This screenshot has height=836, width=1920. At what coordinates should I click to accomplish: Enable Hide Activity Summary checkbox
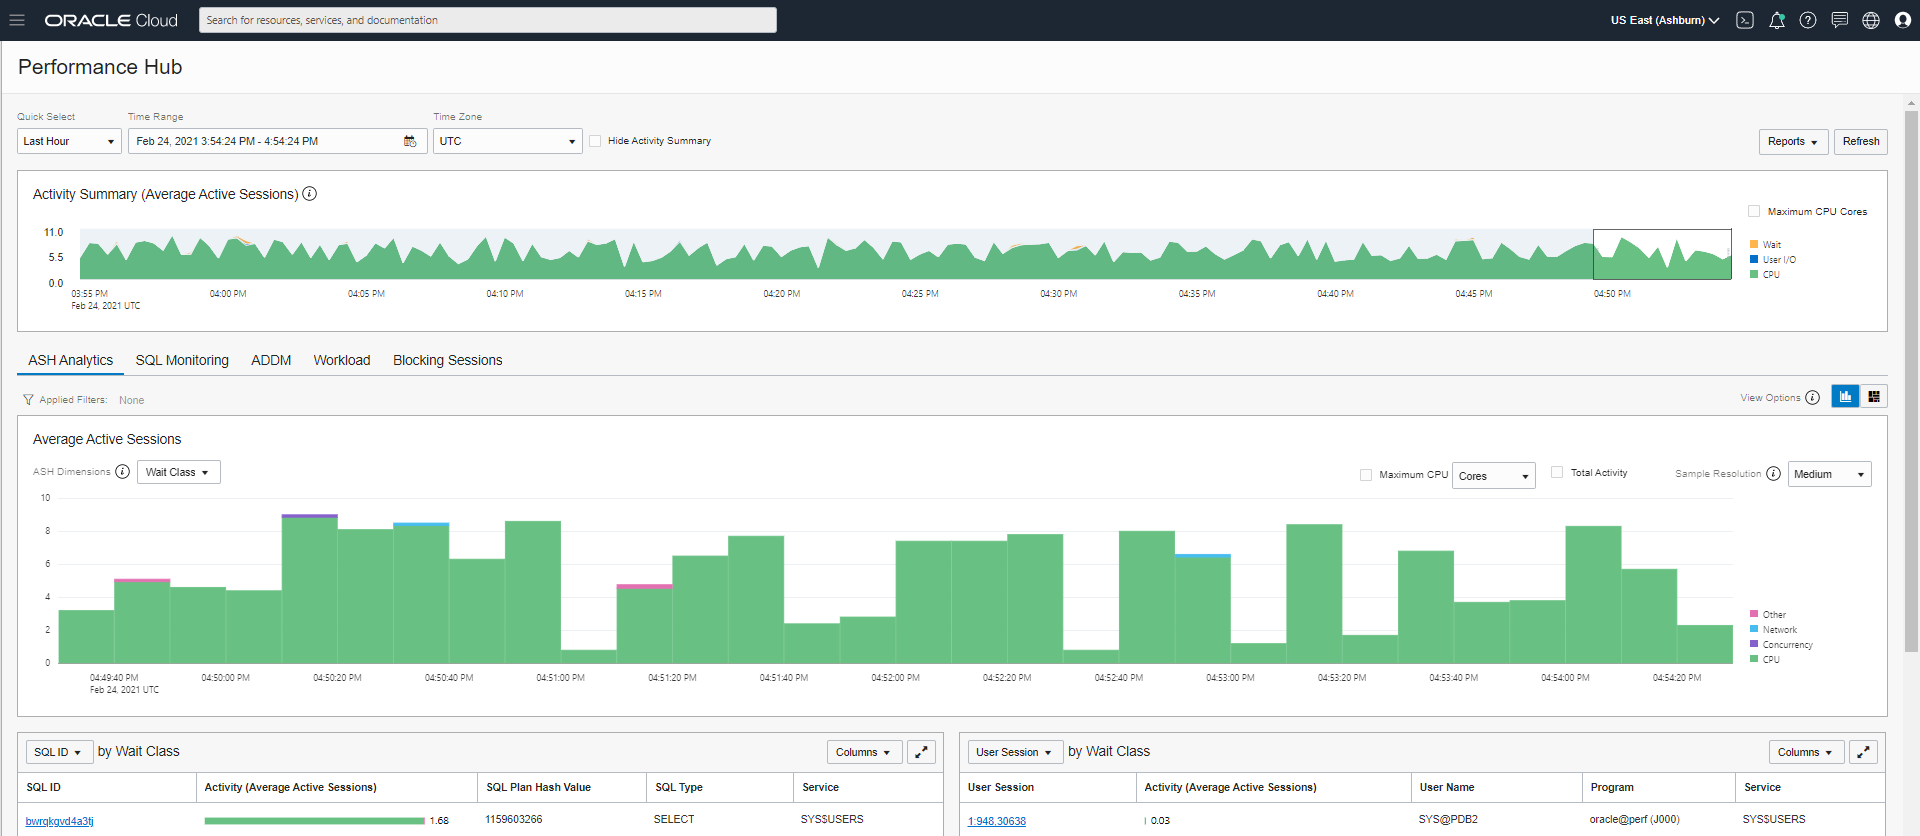point(595,141)
